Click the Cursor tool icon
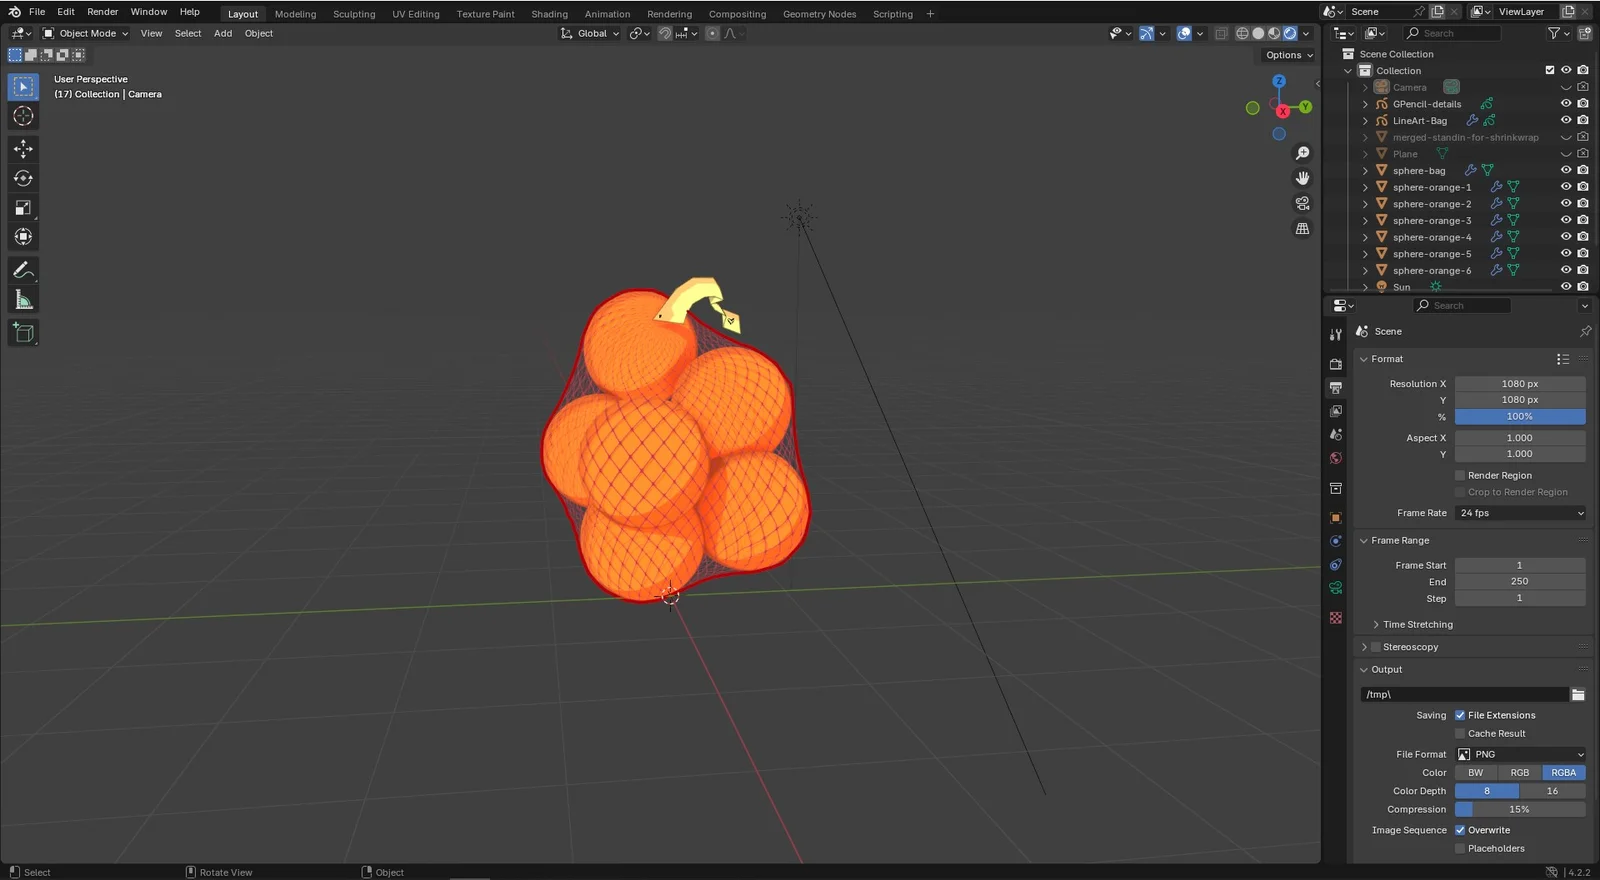The width and height of the screenshot is (1600, 880). 23,117
